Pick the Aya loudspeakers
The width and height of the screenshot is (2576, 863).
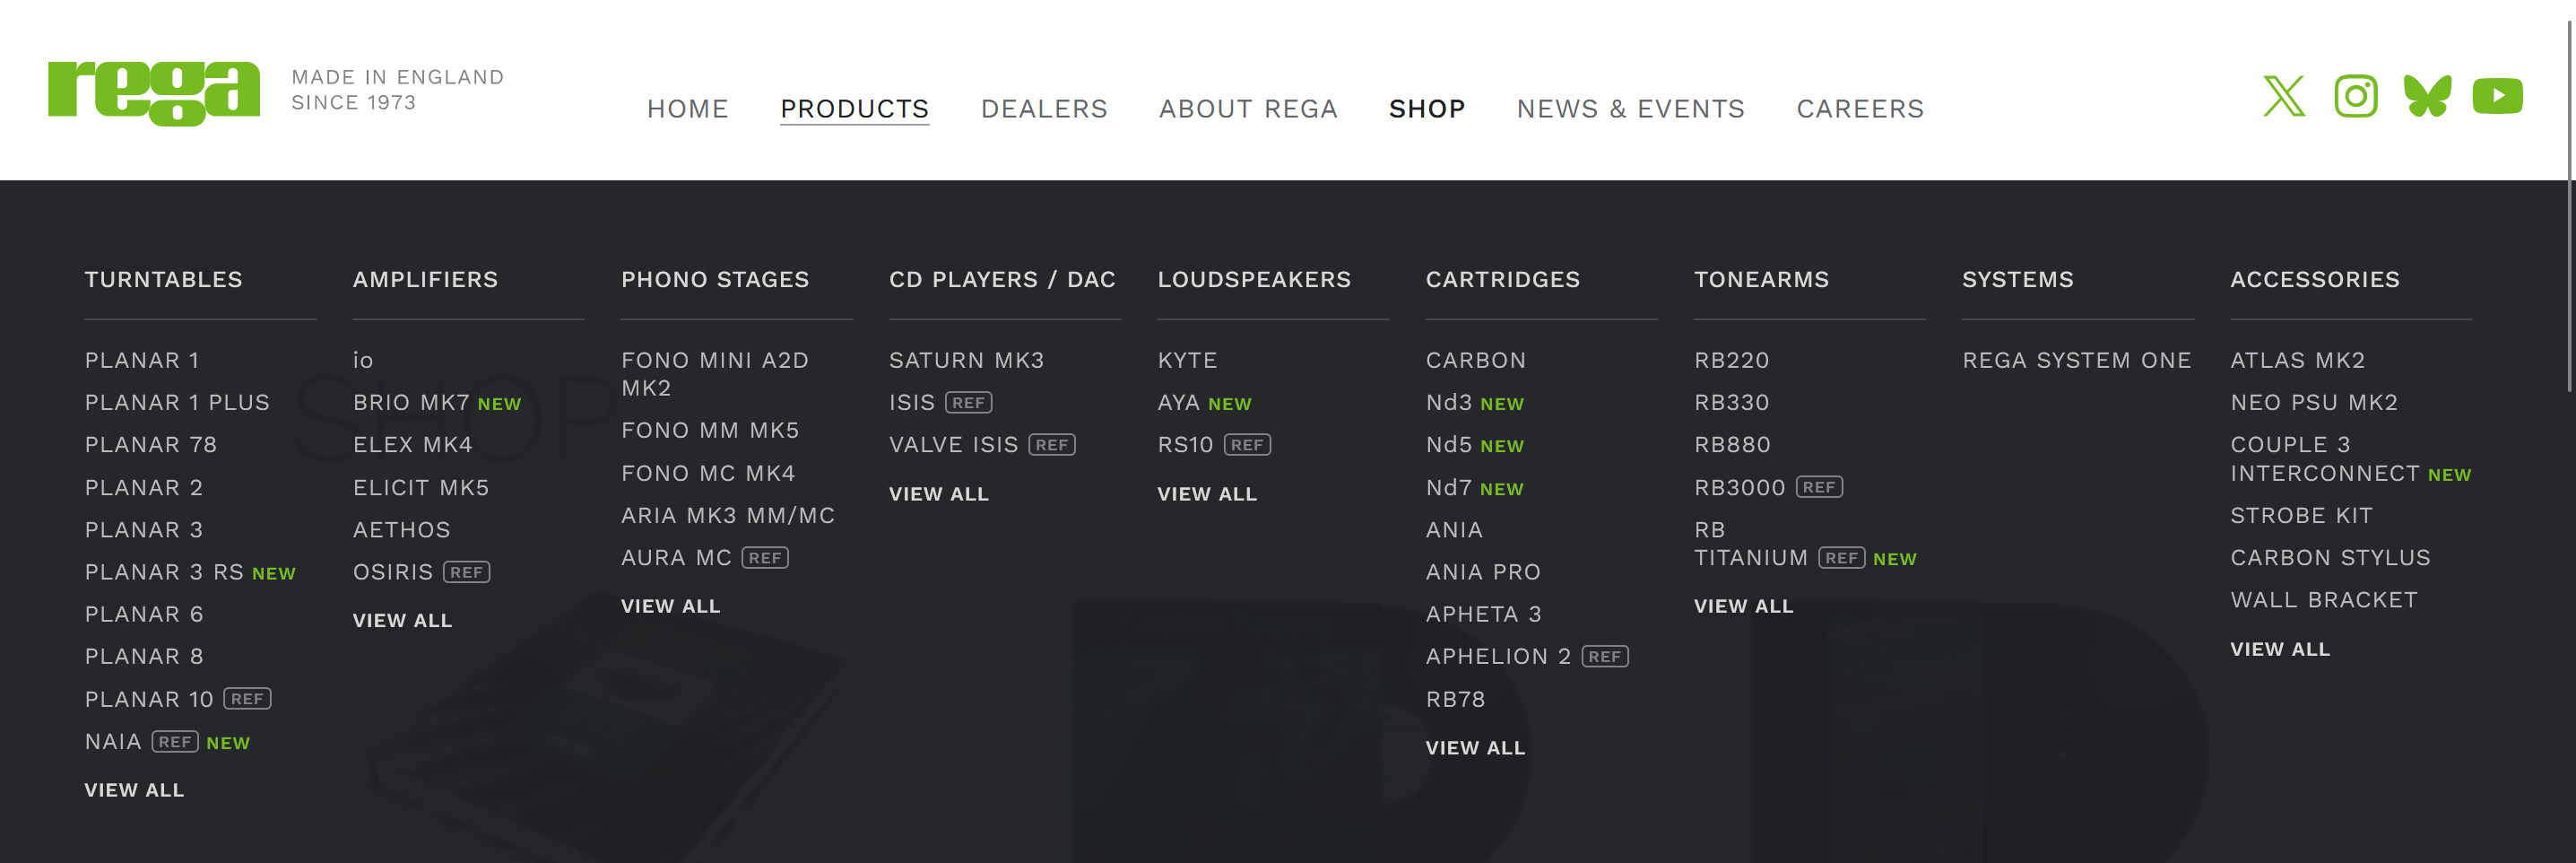[1178, 402]
